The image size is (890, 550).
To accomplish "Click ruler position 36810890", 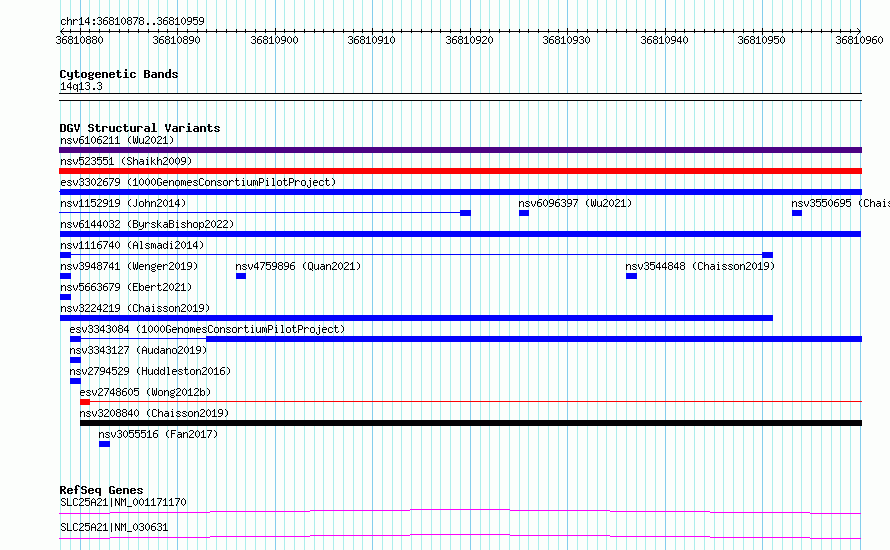I will (177, 40).
